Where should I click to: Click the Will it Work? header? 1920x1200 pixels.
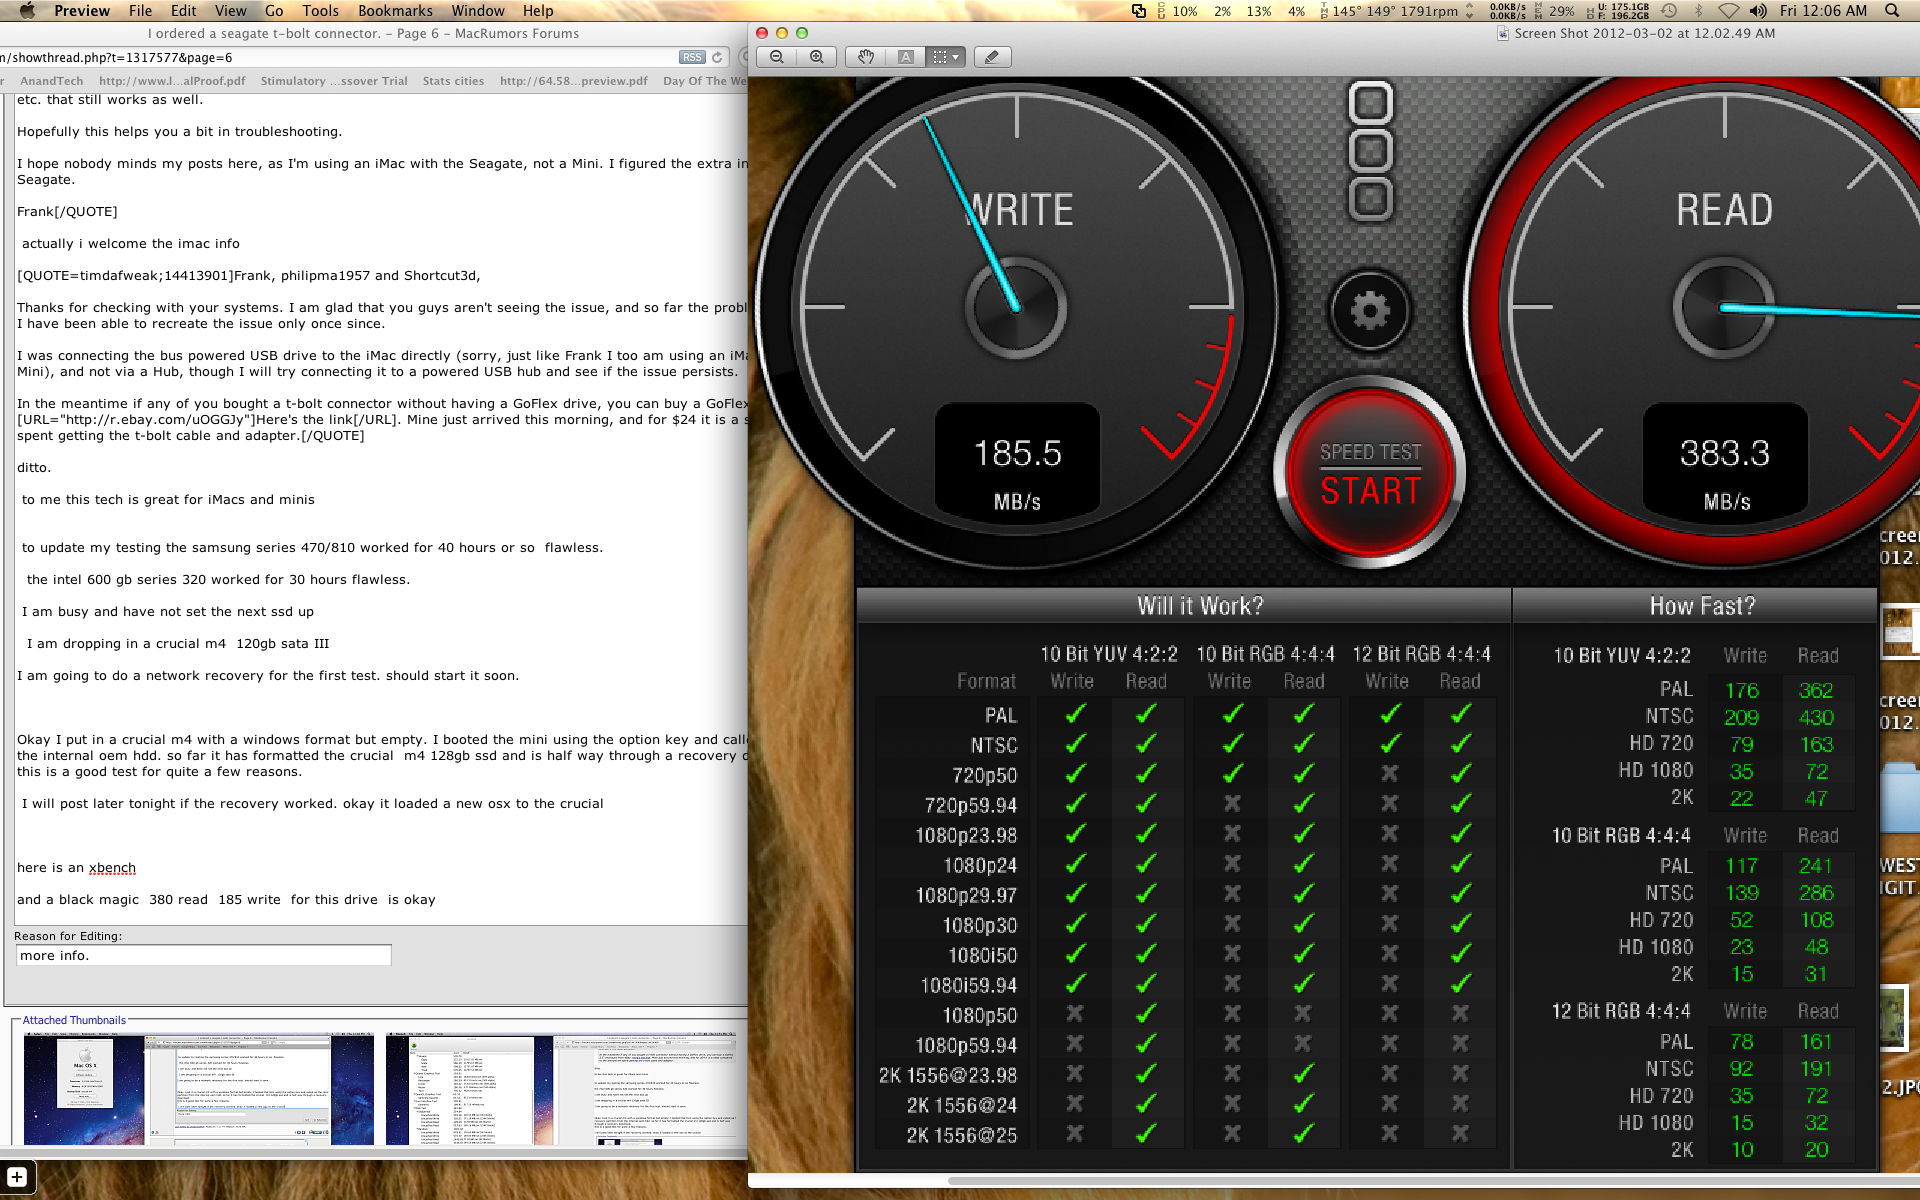coord(1200,606)
